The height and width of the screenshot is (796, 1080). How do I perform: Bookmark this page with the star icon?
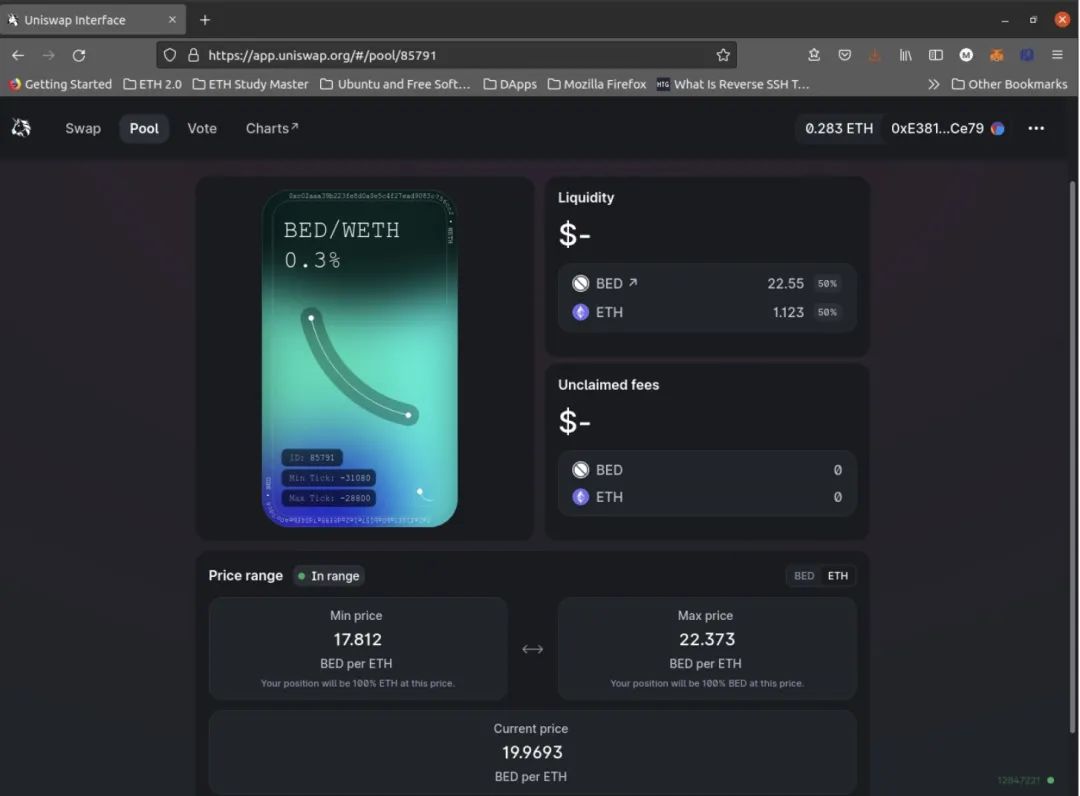click(723, 55)
